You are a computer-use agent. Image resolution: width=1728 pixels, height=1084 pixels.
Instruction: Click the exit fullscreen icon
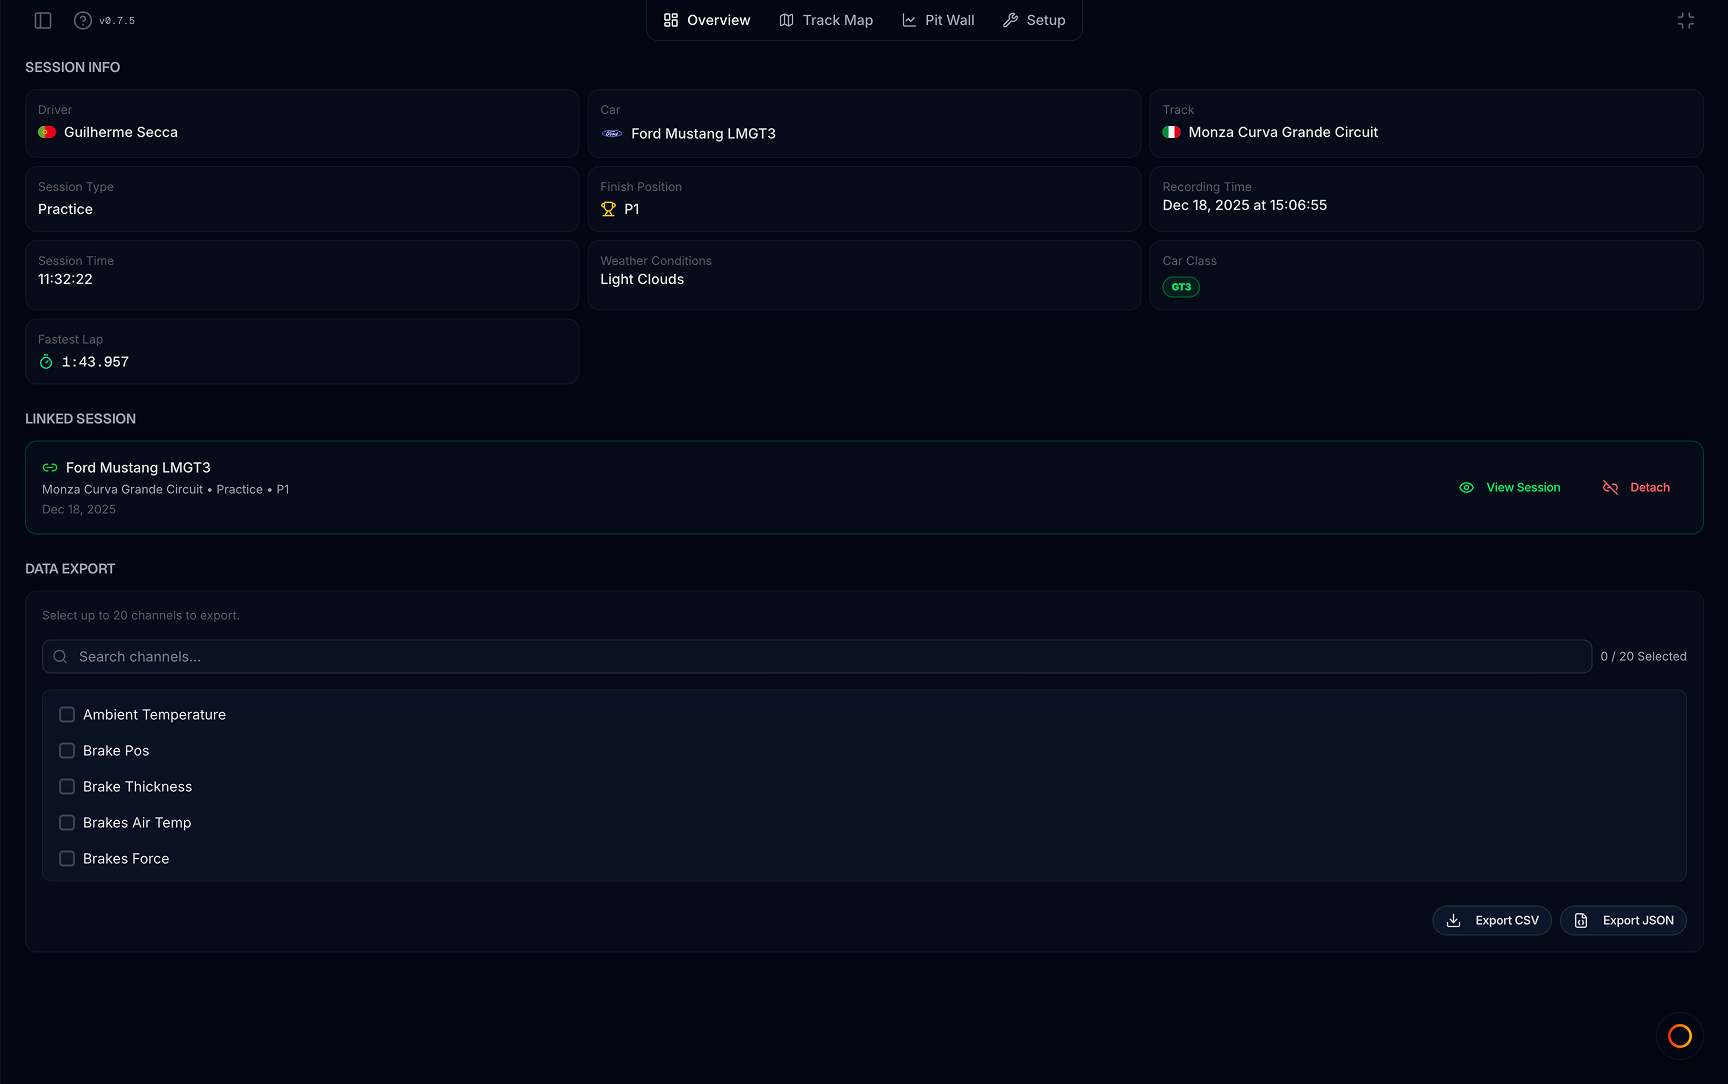(x=1686, y=20)
